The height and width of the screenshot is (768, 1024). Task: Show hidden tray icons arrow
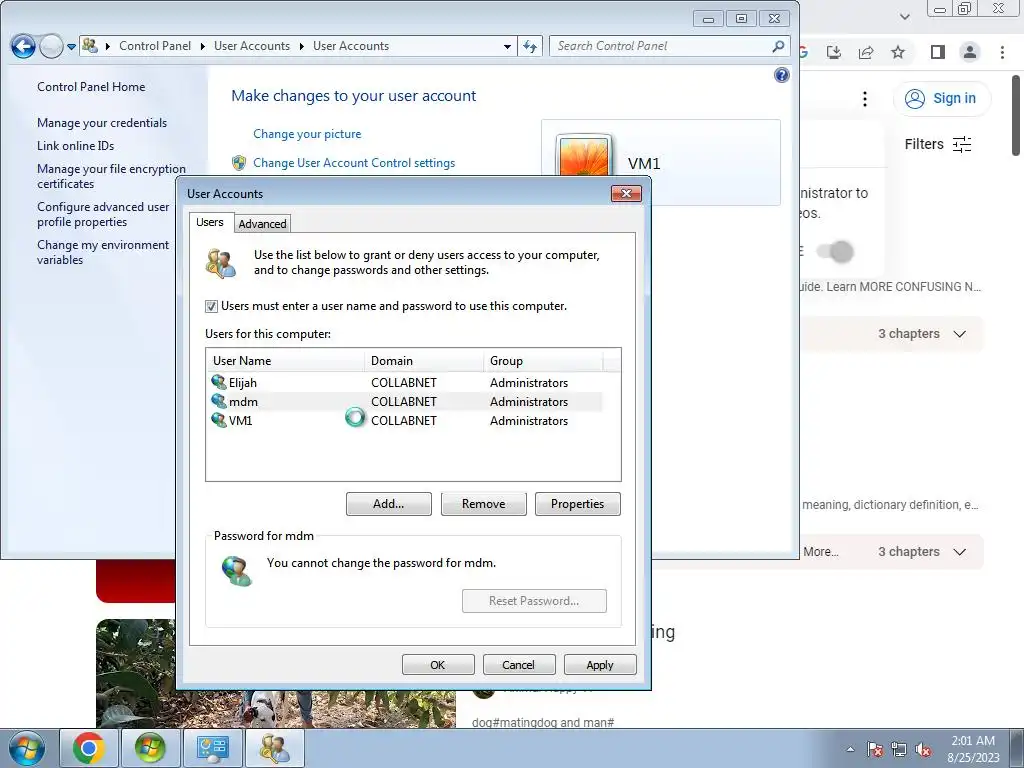pyautogui.click(x=850, y=749)
